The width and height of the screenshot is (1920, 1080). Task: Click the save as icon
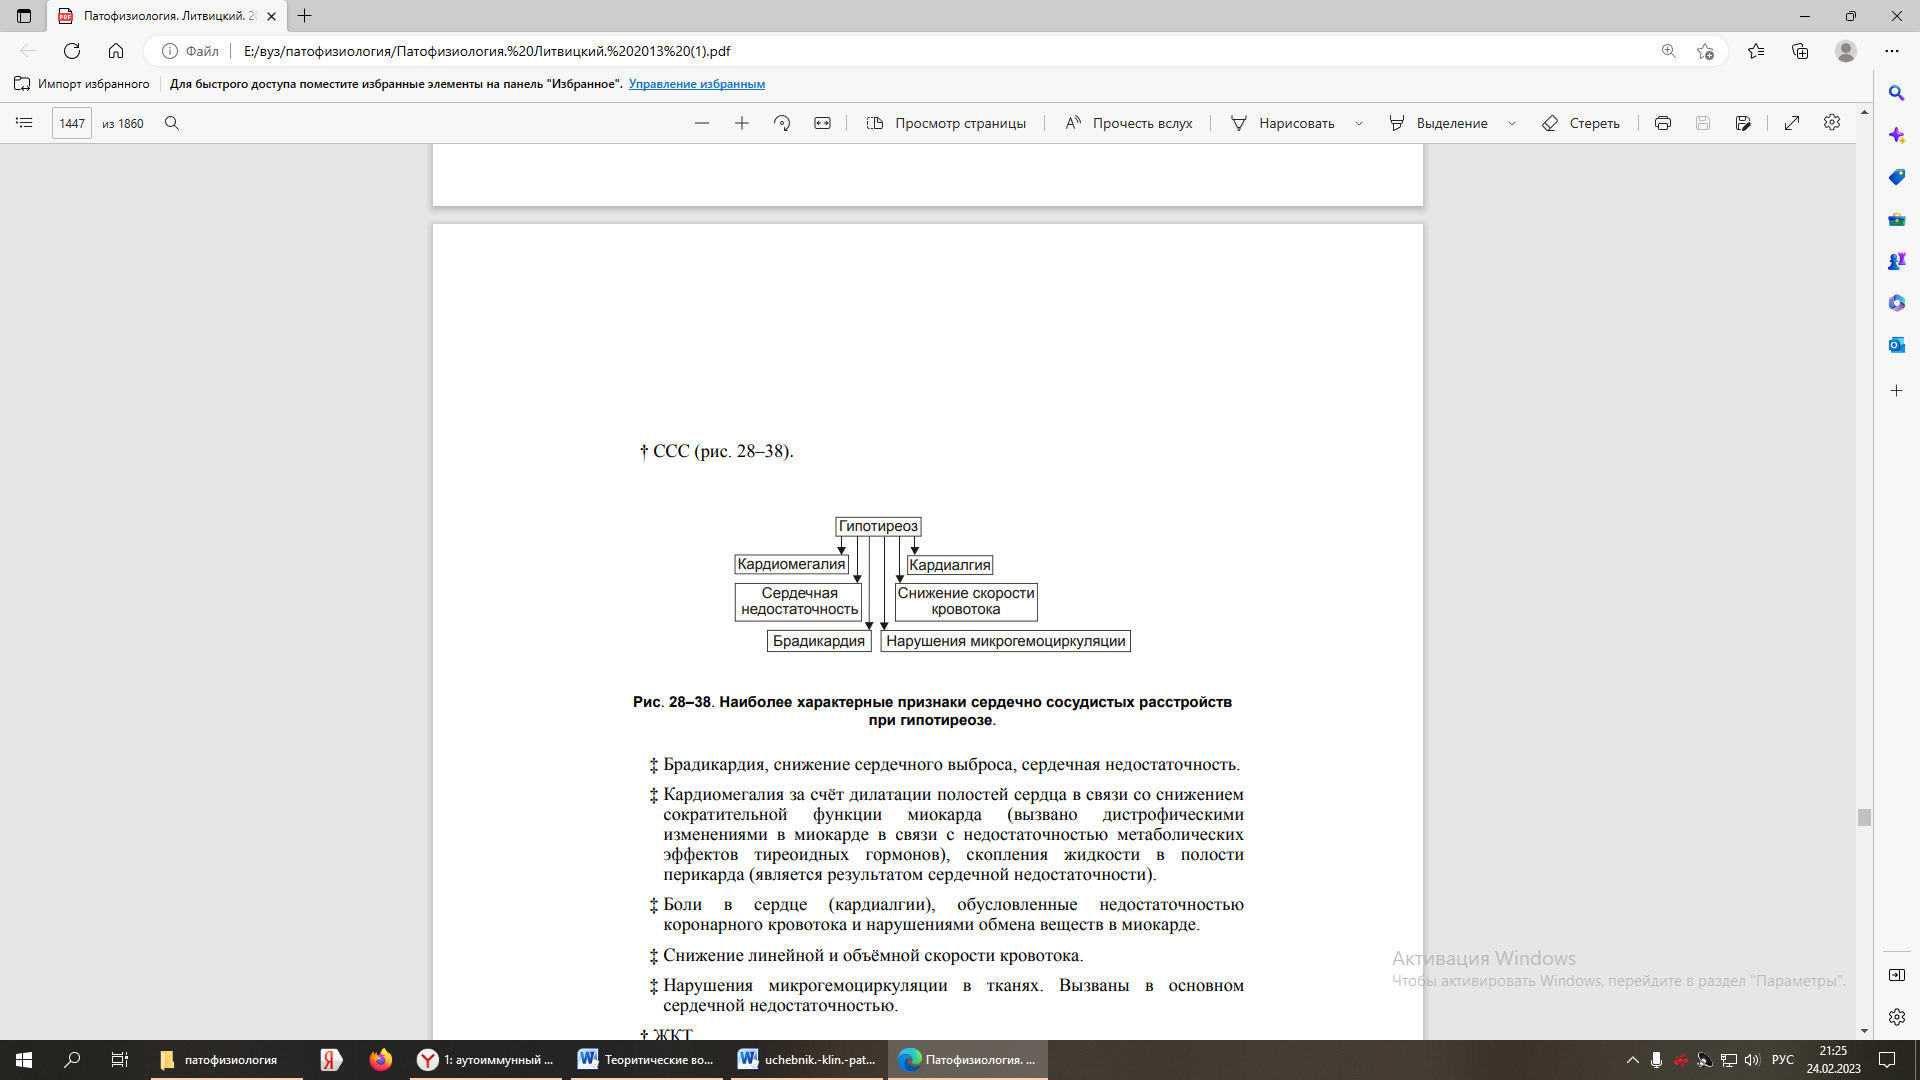pyautogui.click(x=1743, y=123)
